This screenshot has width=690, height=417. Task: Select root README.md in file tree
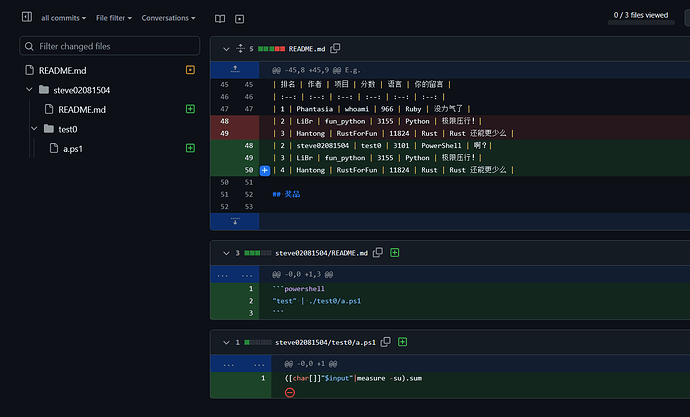click(x=62, y=70)
